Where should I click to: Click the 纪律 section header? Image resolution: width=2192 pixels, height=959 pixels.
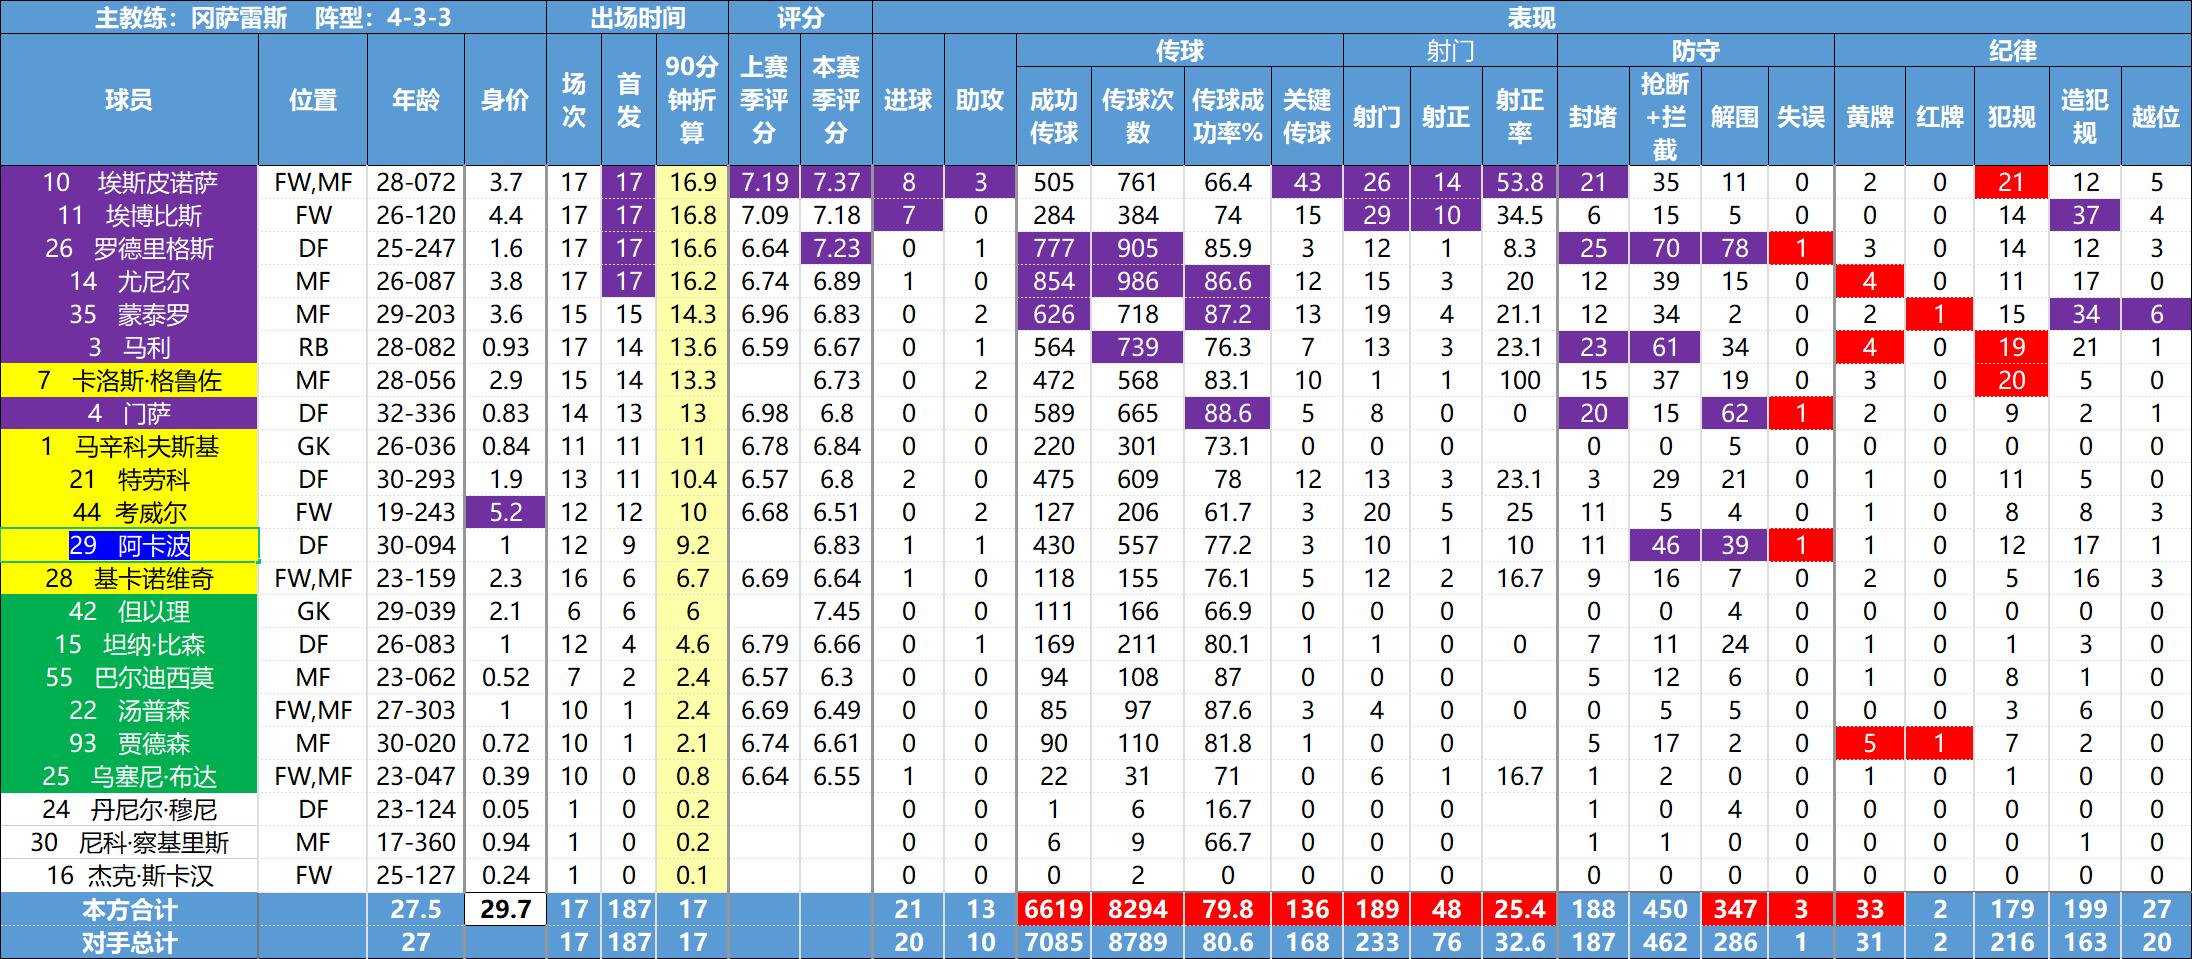pos(2013,51)
